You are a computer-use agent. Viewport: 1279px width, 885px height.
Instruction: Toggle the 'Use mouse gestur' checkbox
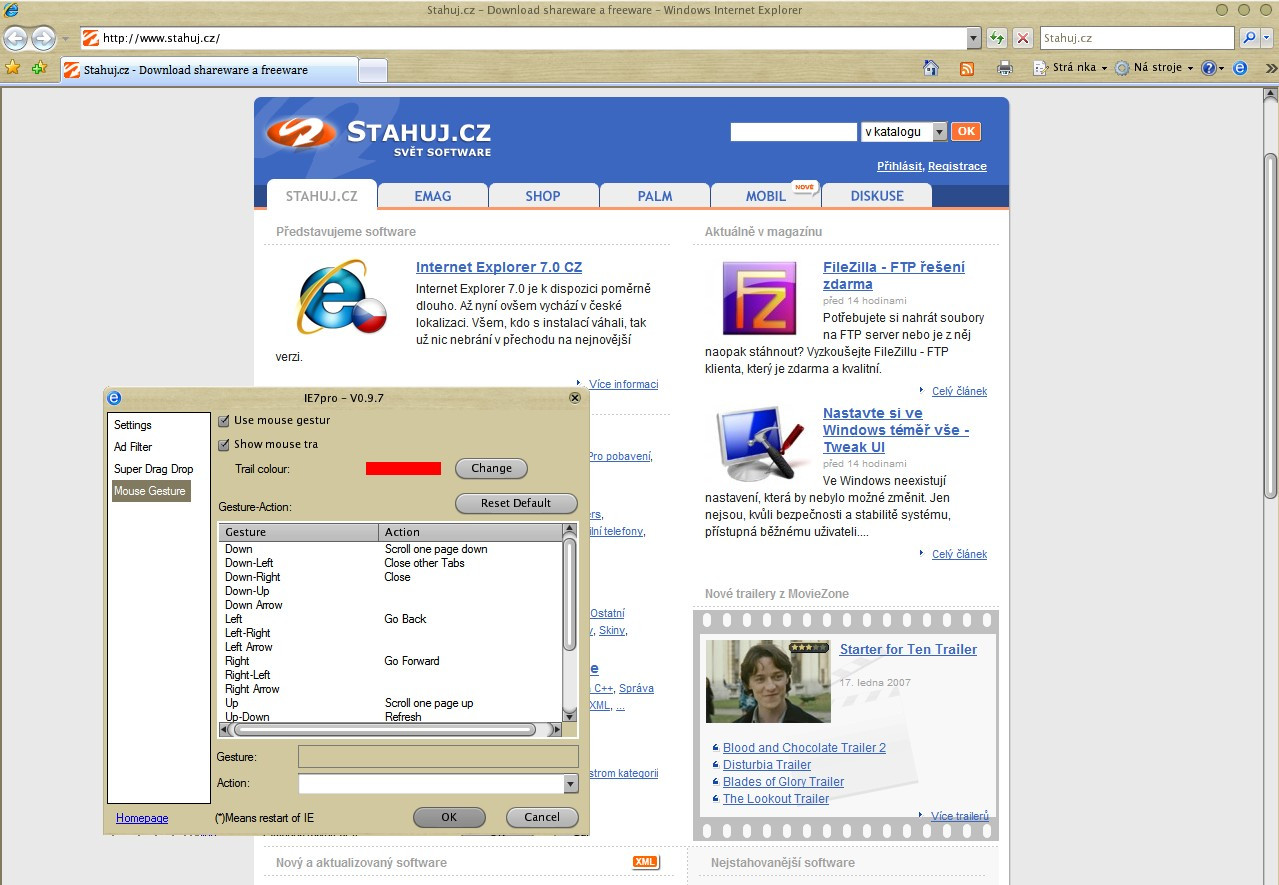[x=224, y=421]
